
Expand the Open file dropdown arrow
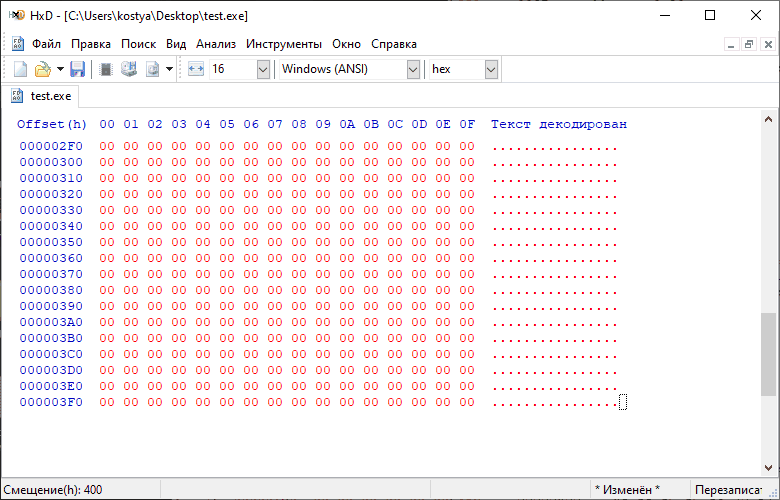tap(60, 69)
